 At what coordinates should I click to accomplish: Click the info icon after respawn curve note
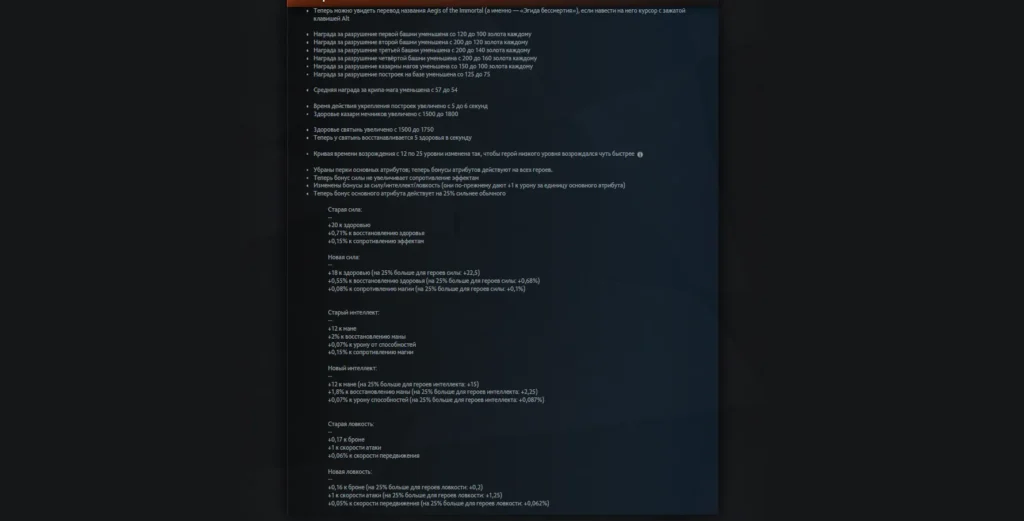point(640,155)
